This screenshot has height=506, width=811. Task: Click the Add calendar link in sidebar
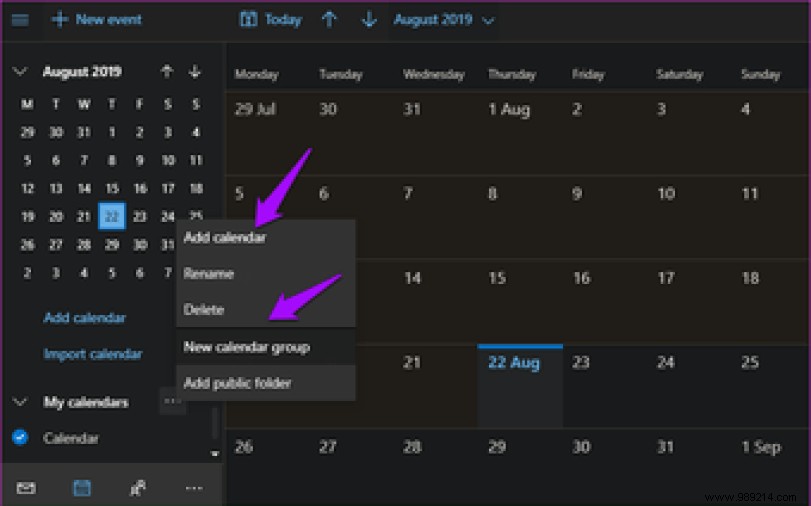click(x=85, y=317)
